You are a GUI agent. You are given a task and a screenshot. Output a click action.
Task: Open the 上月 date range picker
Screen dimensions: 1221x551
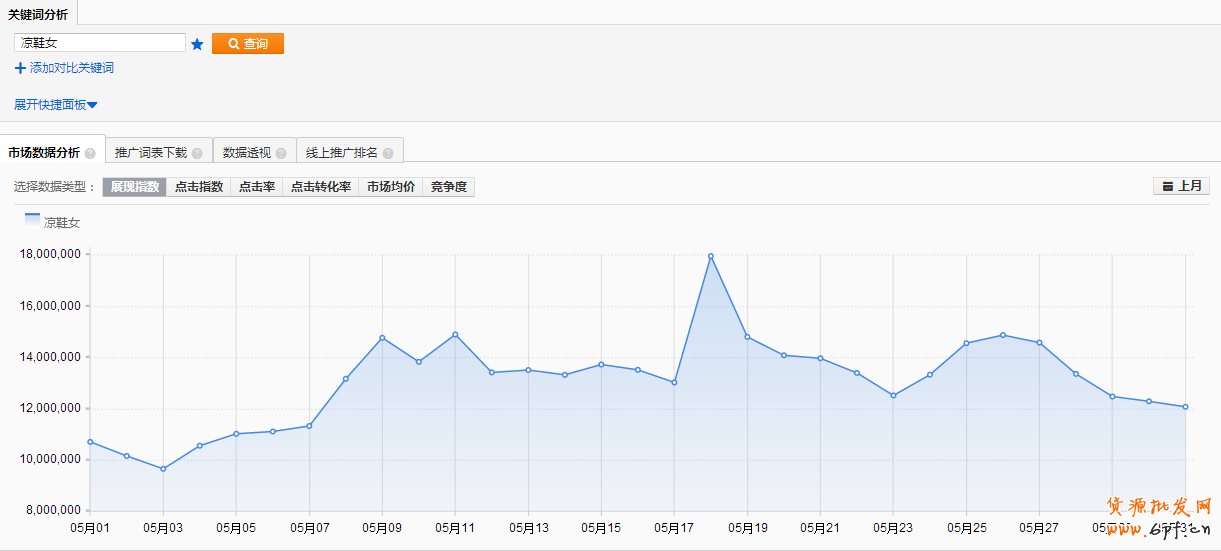tap(1182, 186)
